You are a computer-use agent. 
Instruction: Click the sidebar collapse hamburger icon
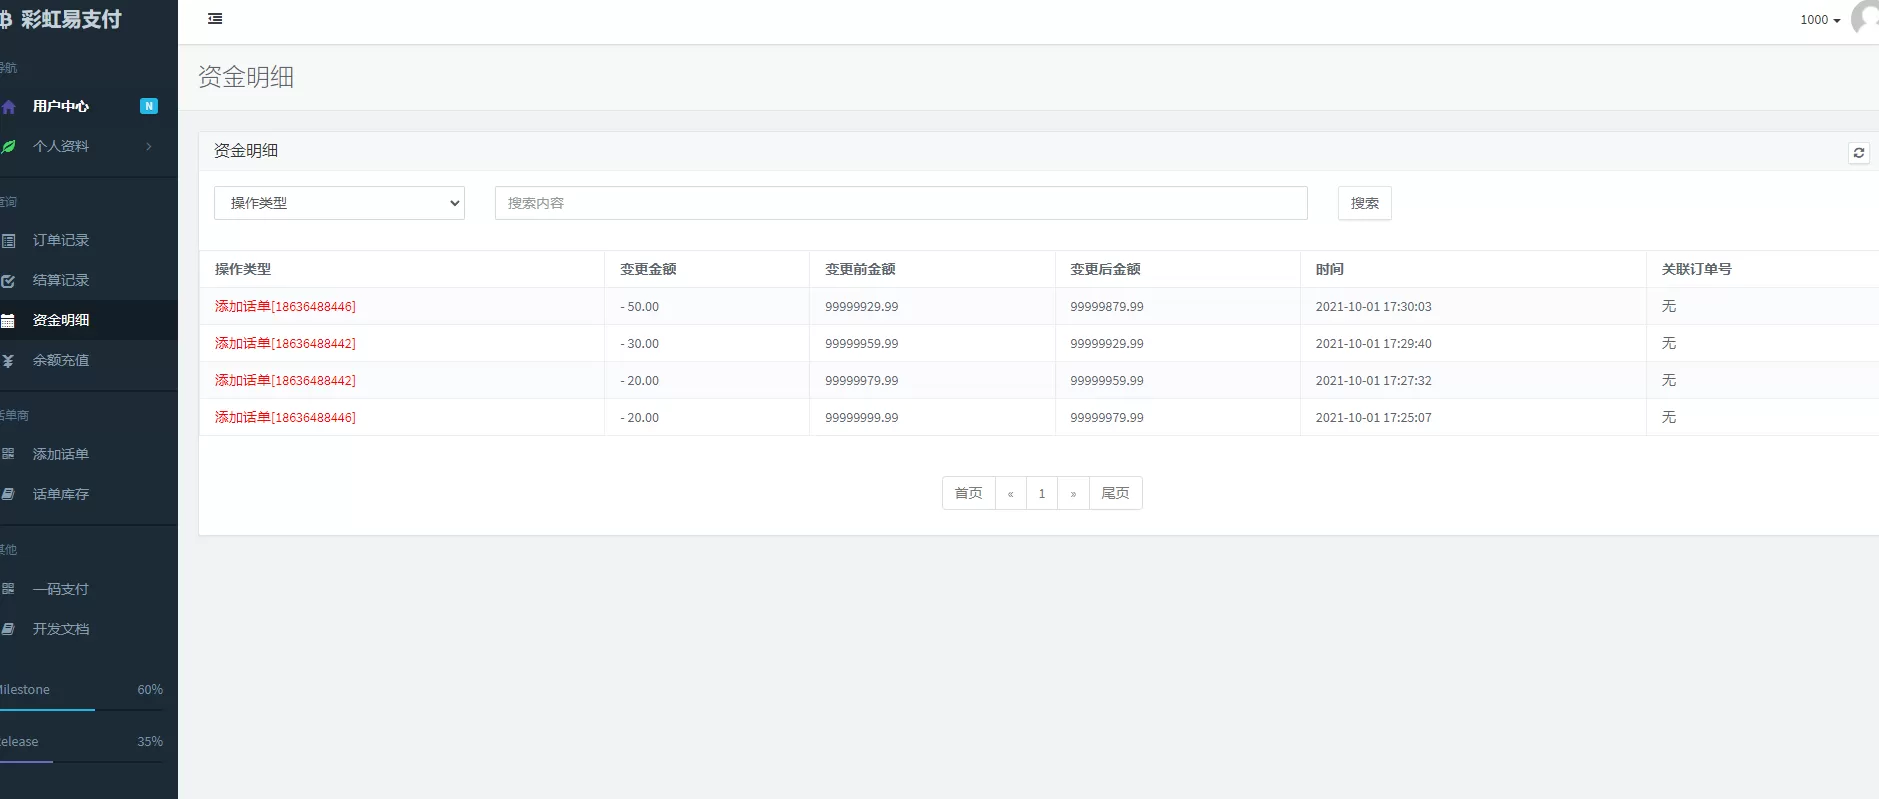click(x=215, y=19)
